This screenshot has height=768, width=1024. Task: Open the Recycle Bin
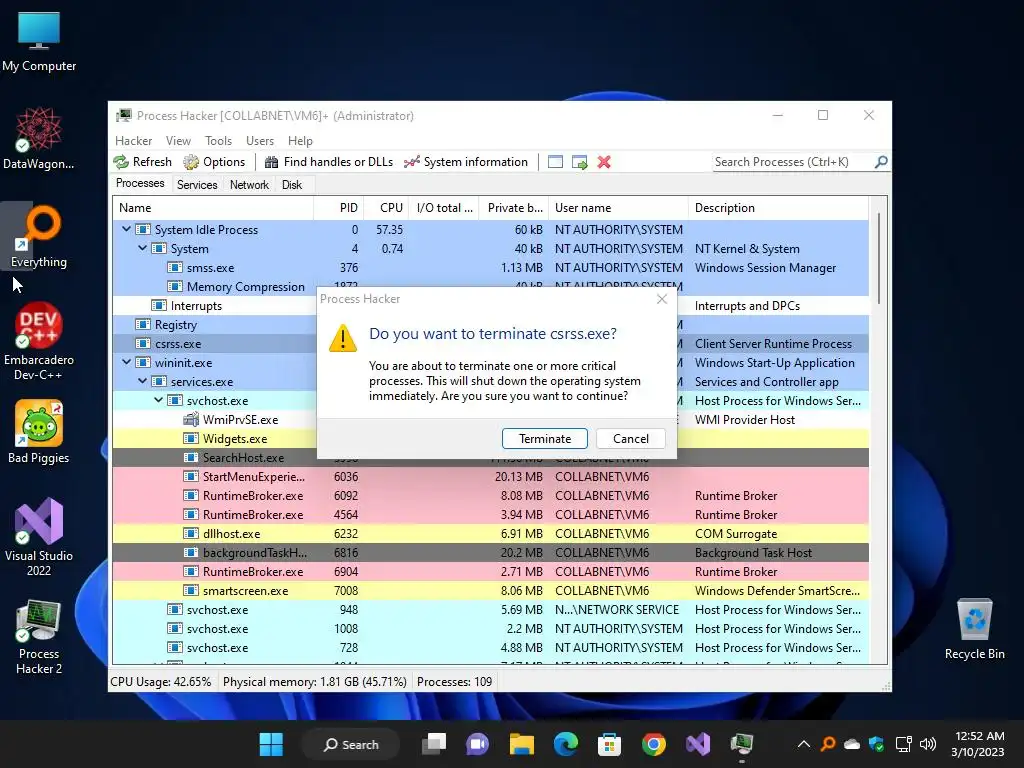974,629
